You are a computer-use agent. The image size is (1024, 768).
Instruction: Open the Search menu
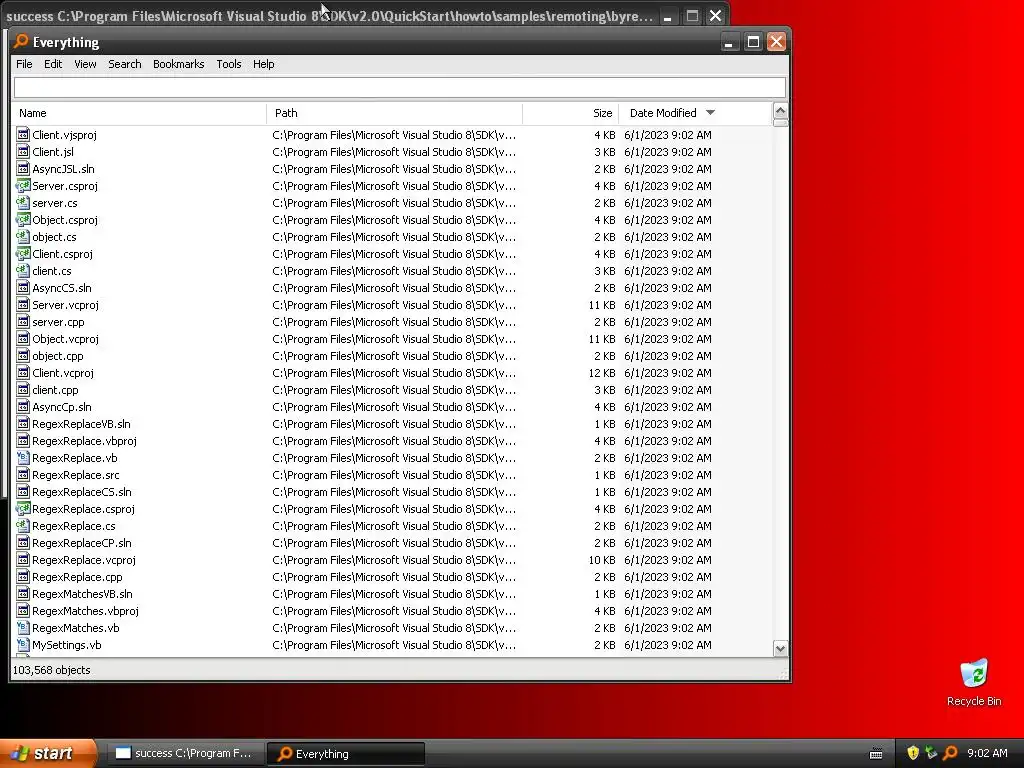[125, 64]
